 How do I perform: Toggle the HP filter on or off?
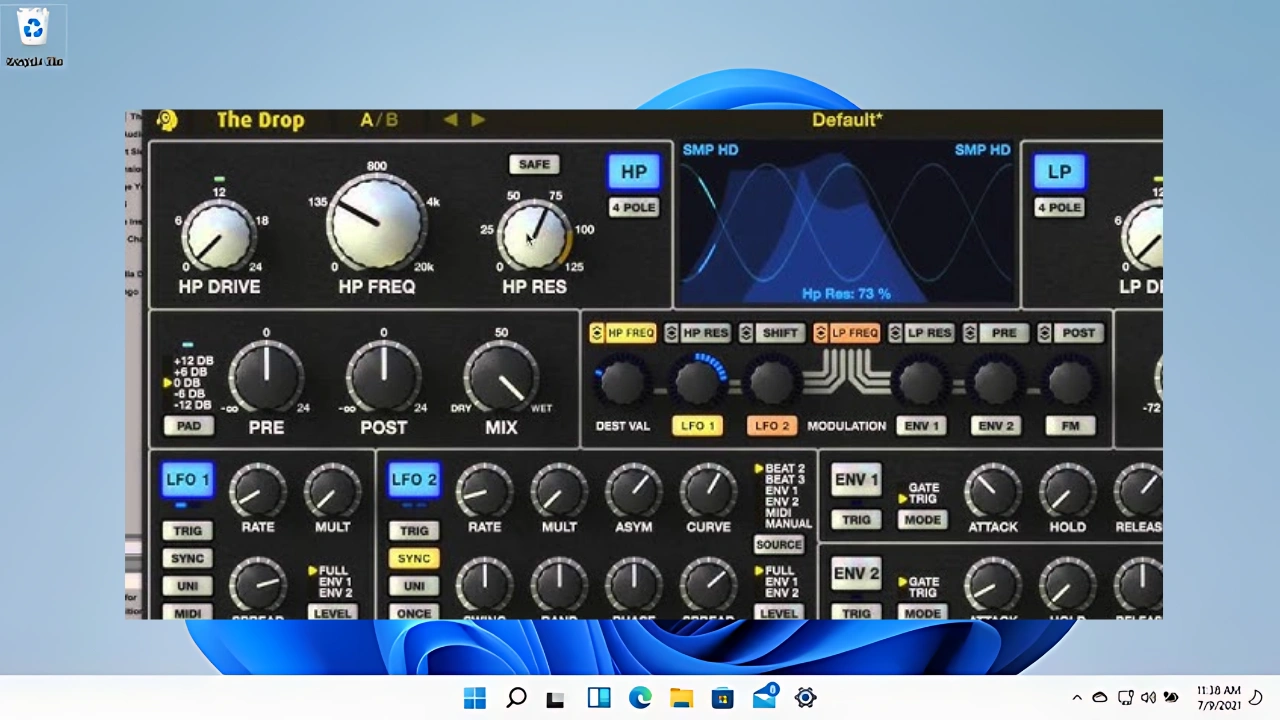pos(634,172)
